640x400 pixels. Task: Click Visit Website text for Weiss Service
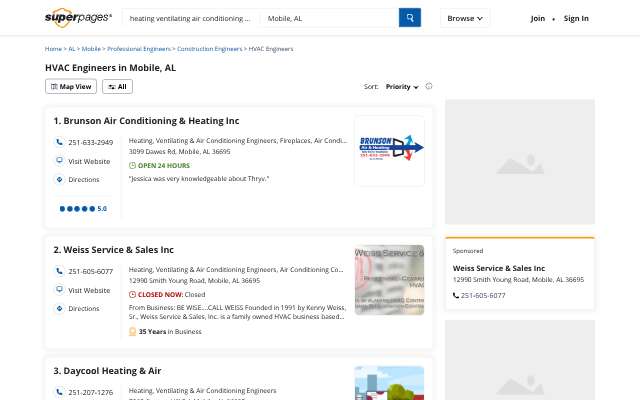pyautogui.click(x=89, y=290)
